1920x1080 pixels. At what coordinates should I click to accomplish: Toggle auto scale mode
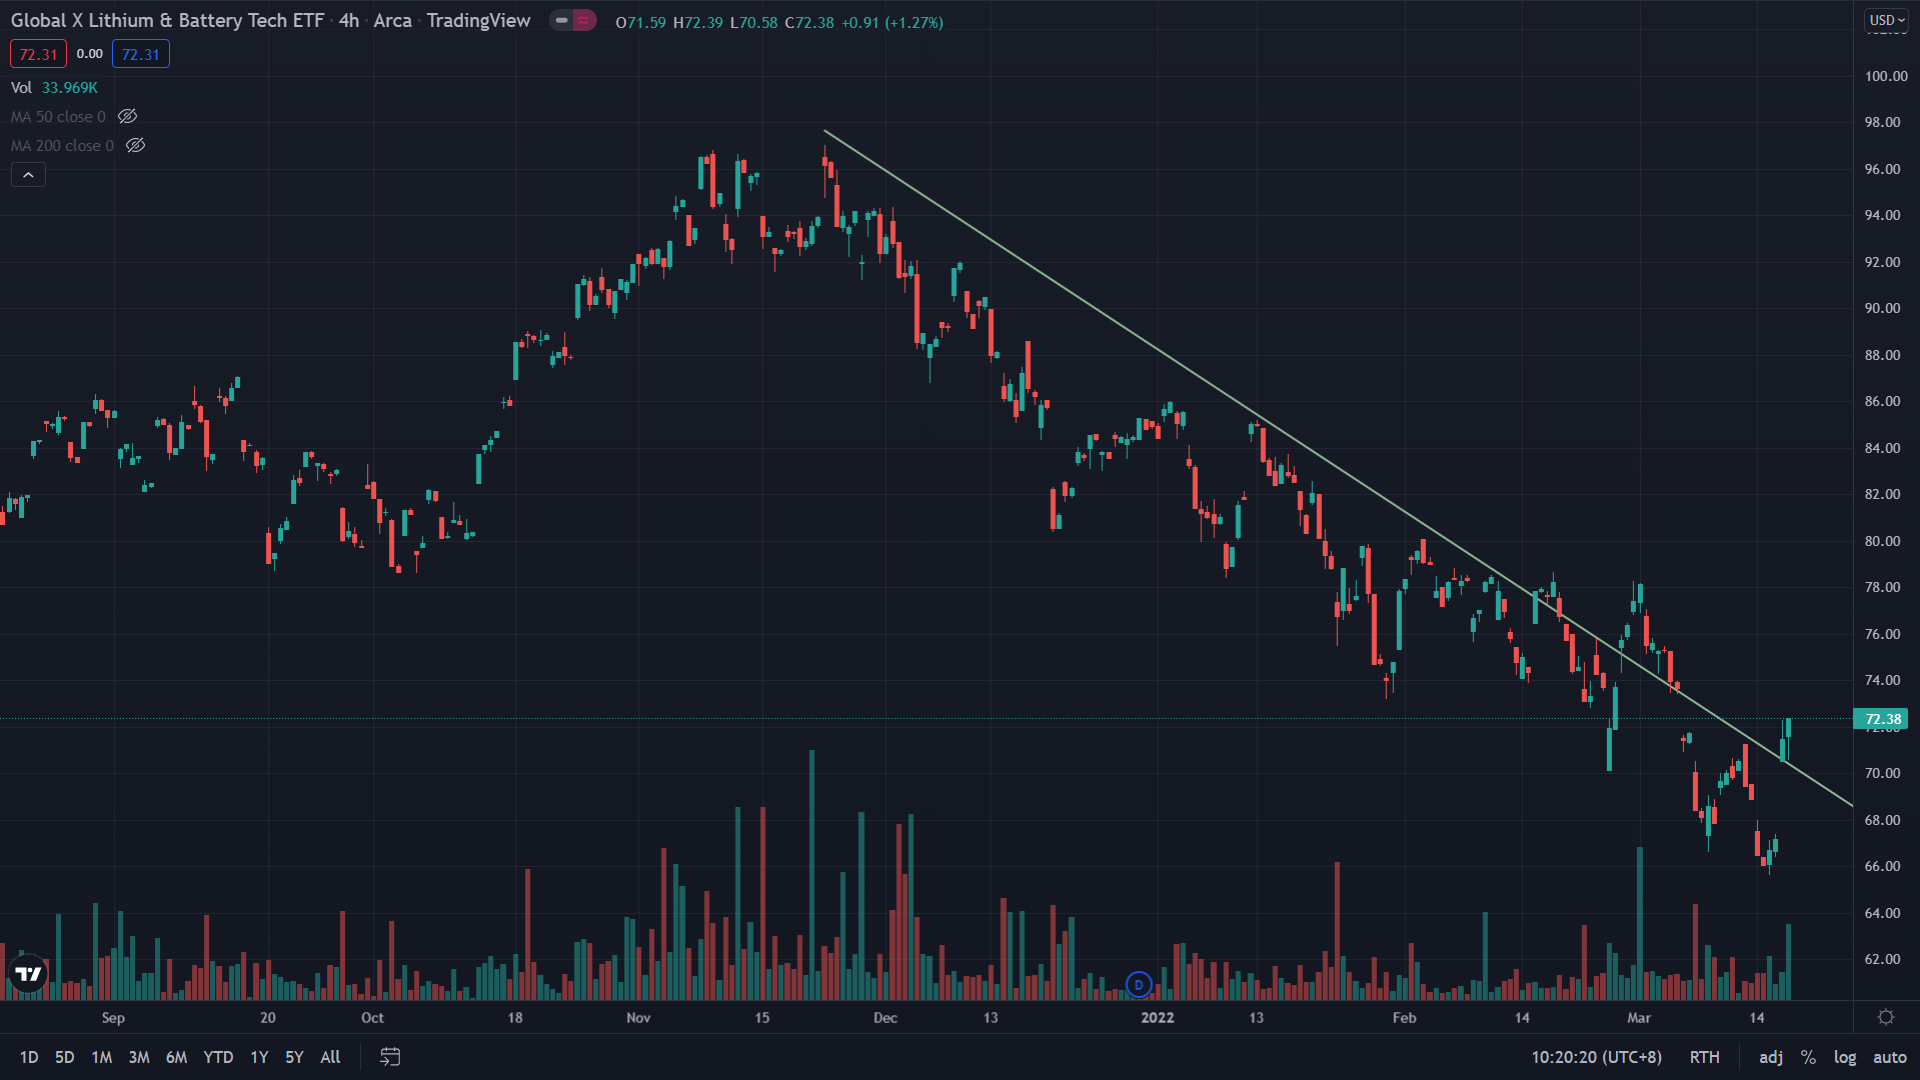[1890, 1057]
